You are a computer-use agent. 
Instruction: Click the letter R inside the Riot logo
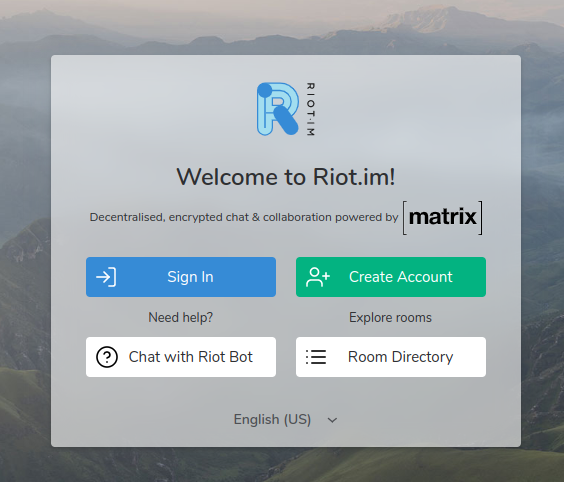coord(278,109)
